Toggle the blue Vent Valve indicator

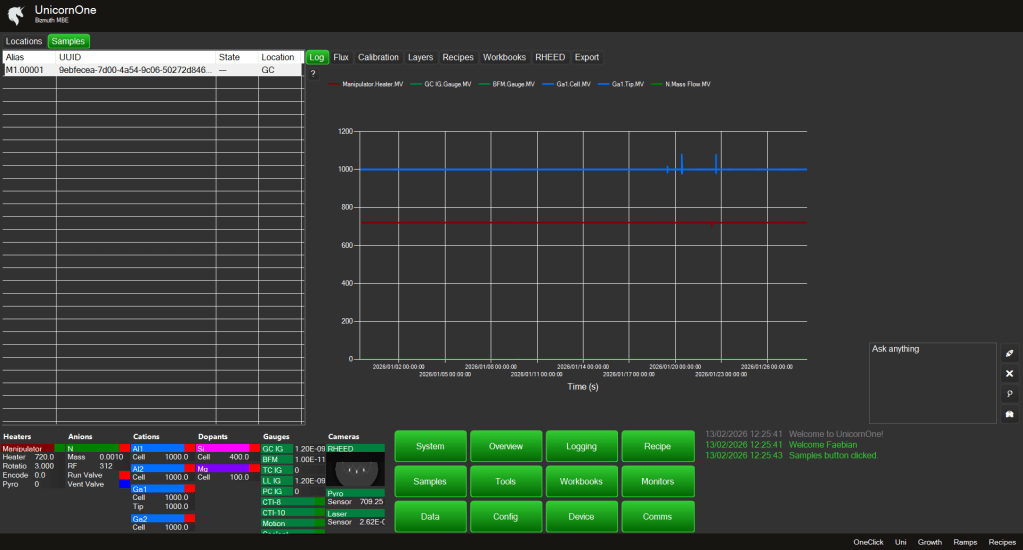pos(124,484)
